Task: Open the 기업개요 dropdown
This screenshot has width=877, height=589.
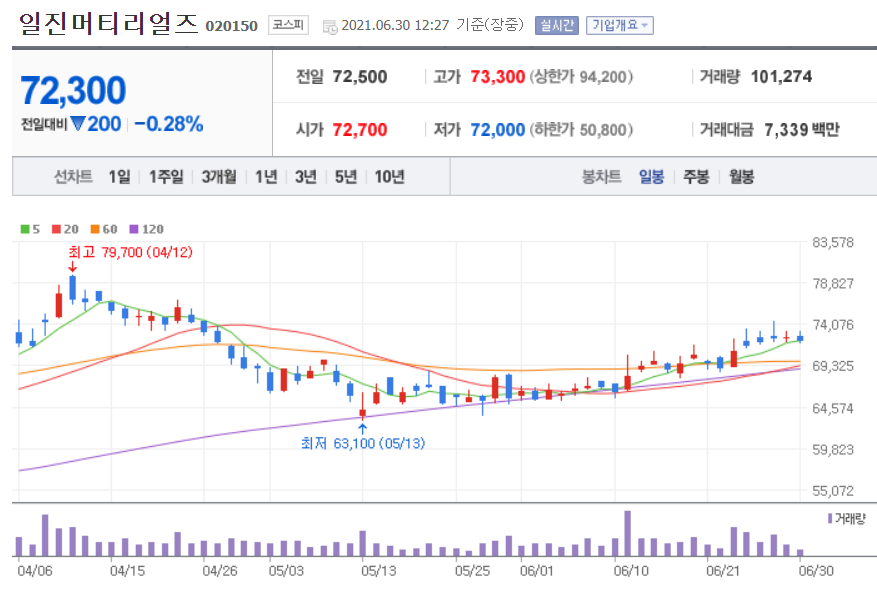Action: [x=620, y=25]
